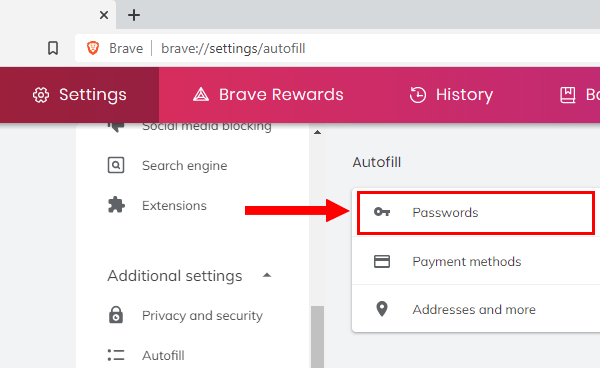Screen dimensions: 600x368
Task: Click the location pin Addresses icon
Action: coord(382,309)
